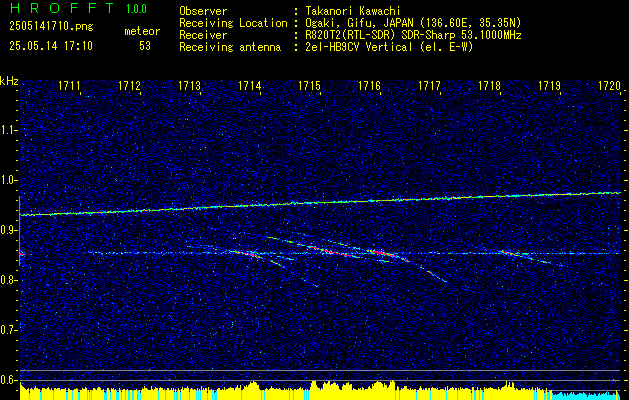Click the 1719 time axis marker

point(549,85)
